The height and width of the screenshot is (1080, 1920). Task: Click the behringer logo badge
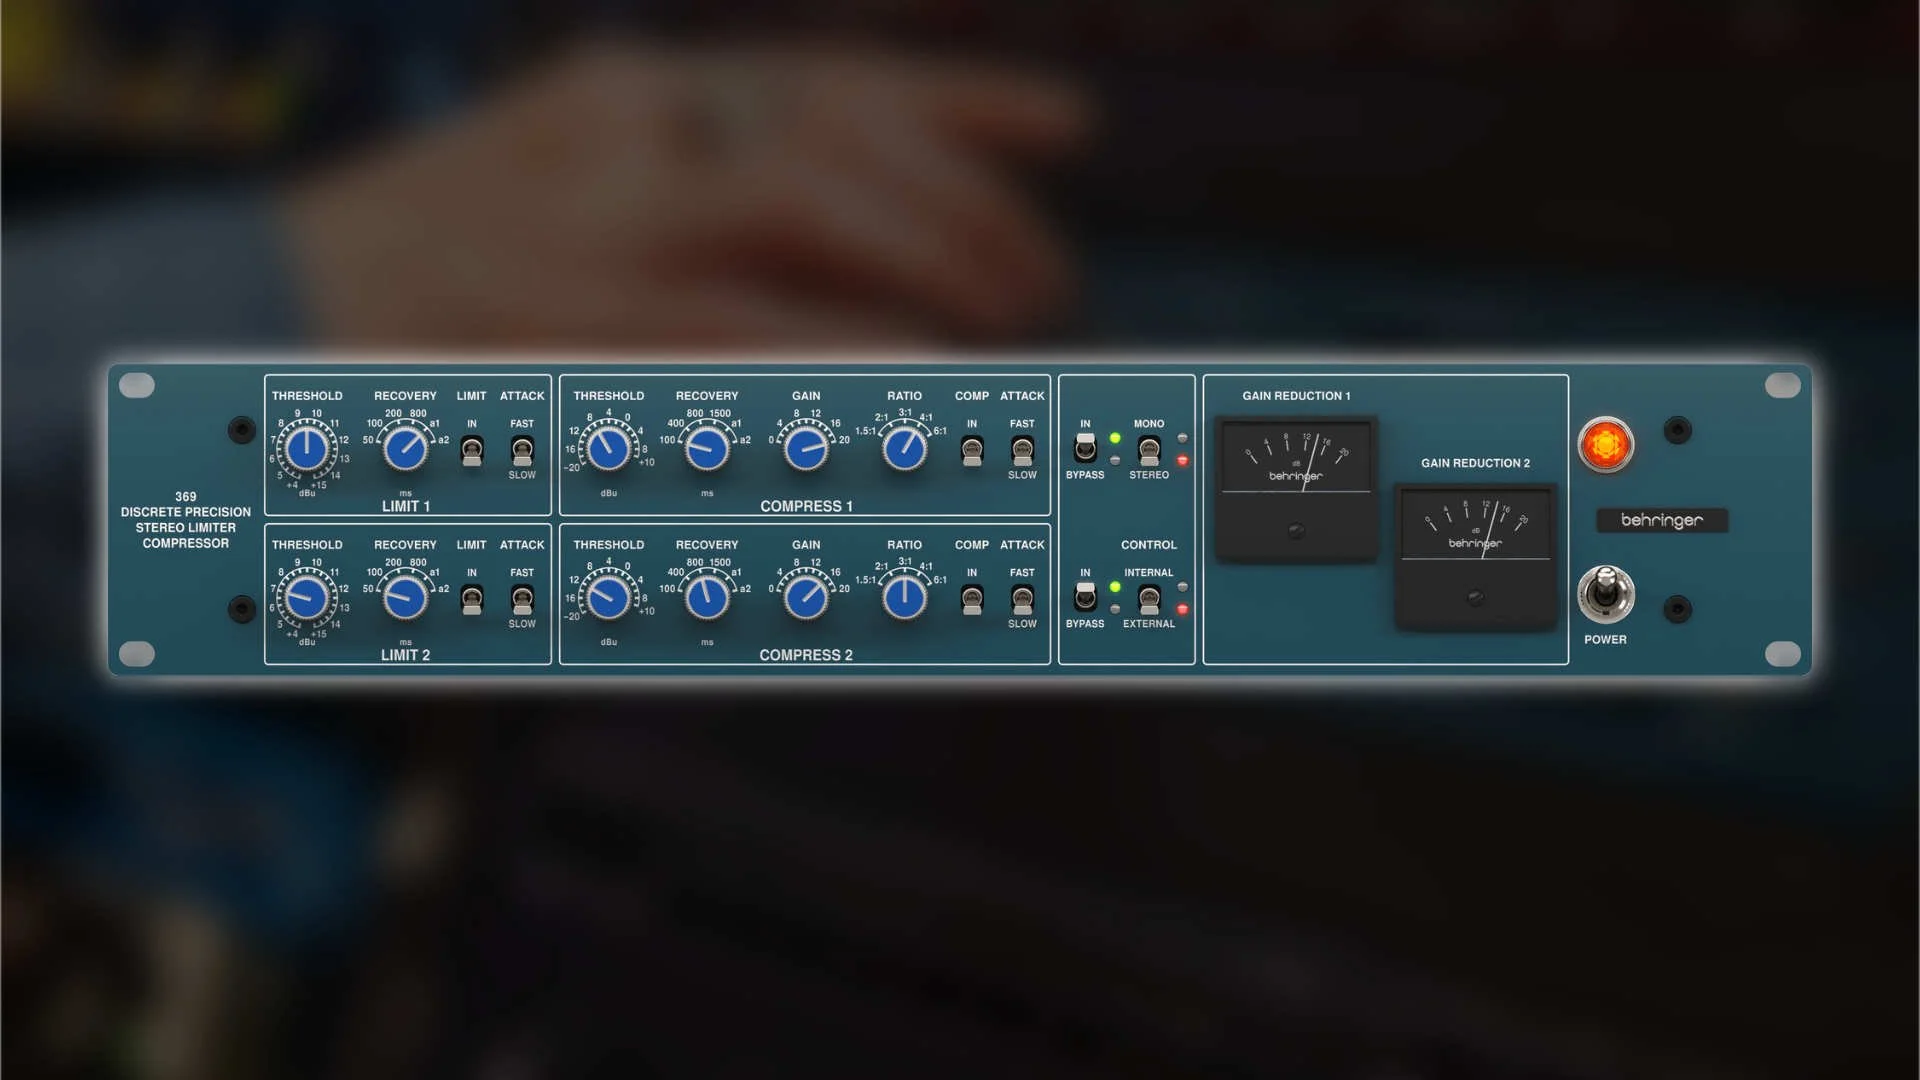click(x=1661, y=520)
